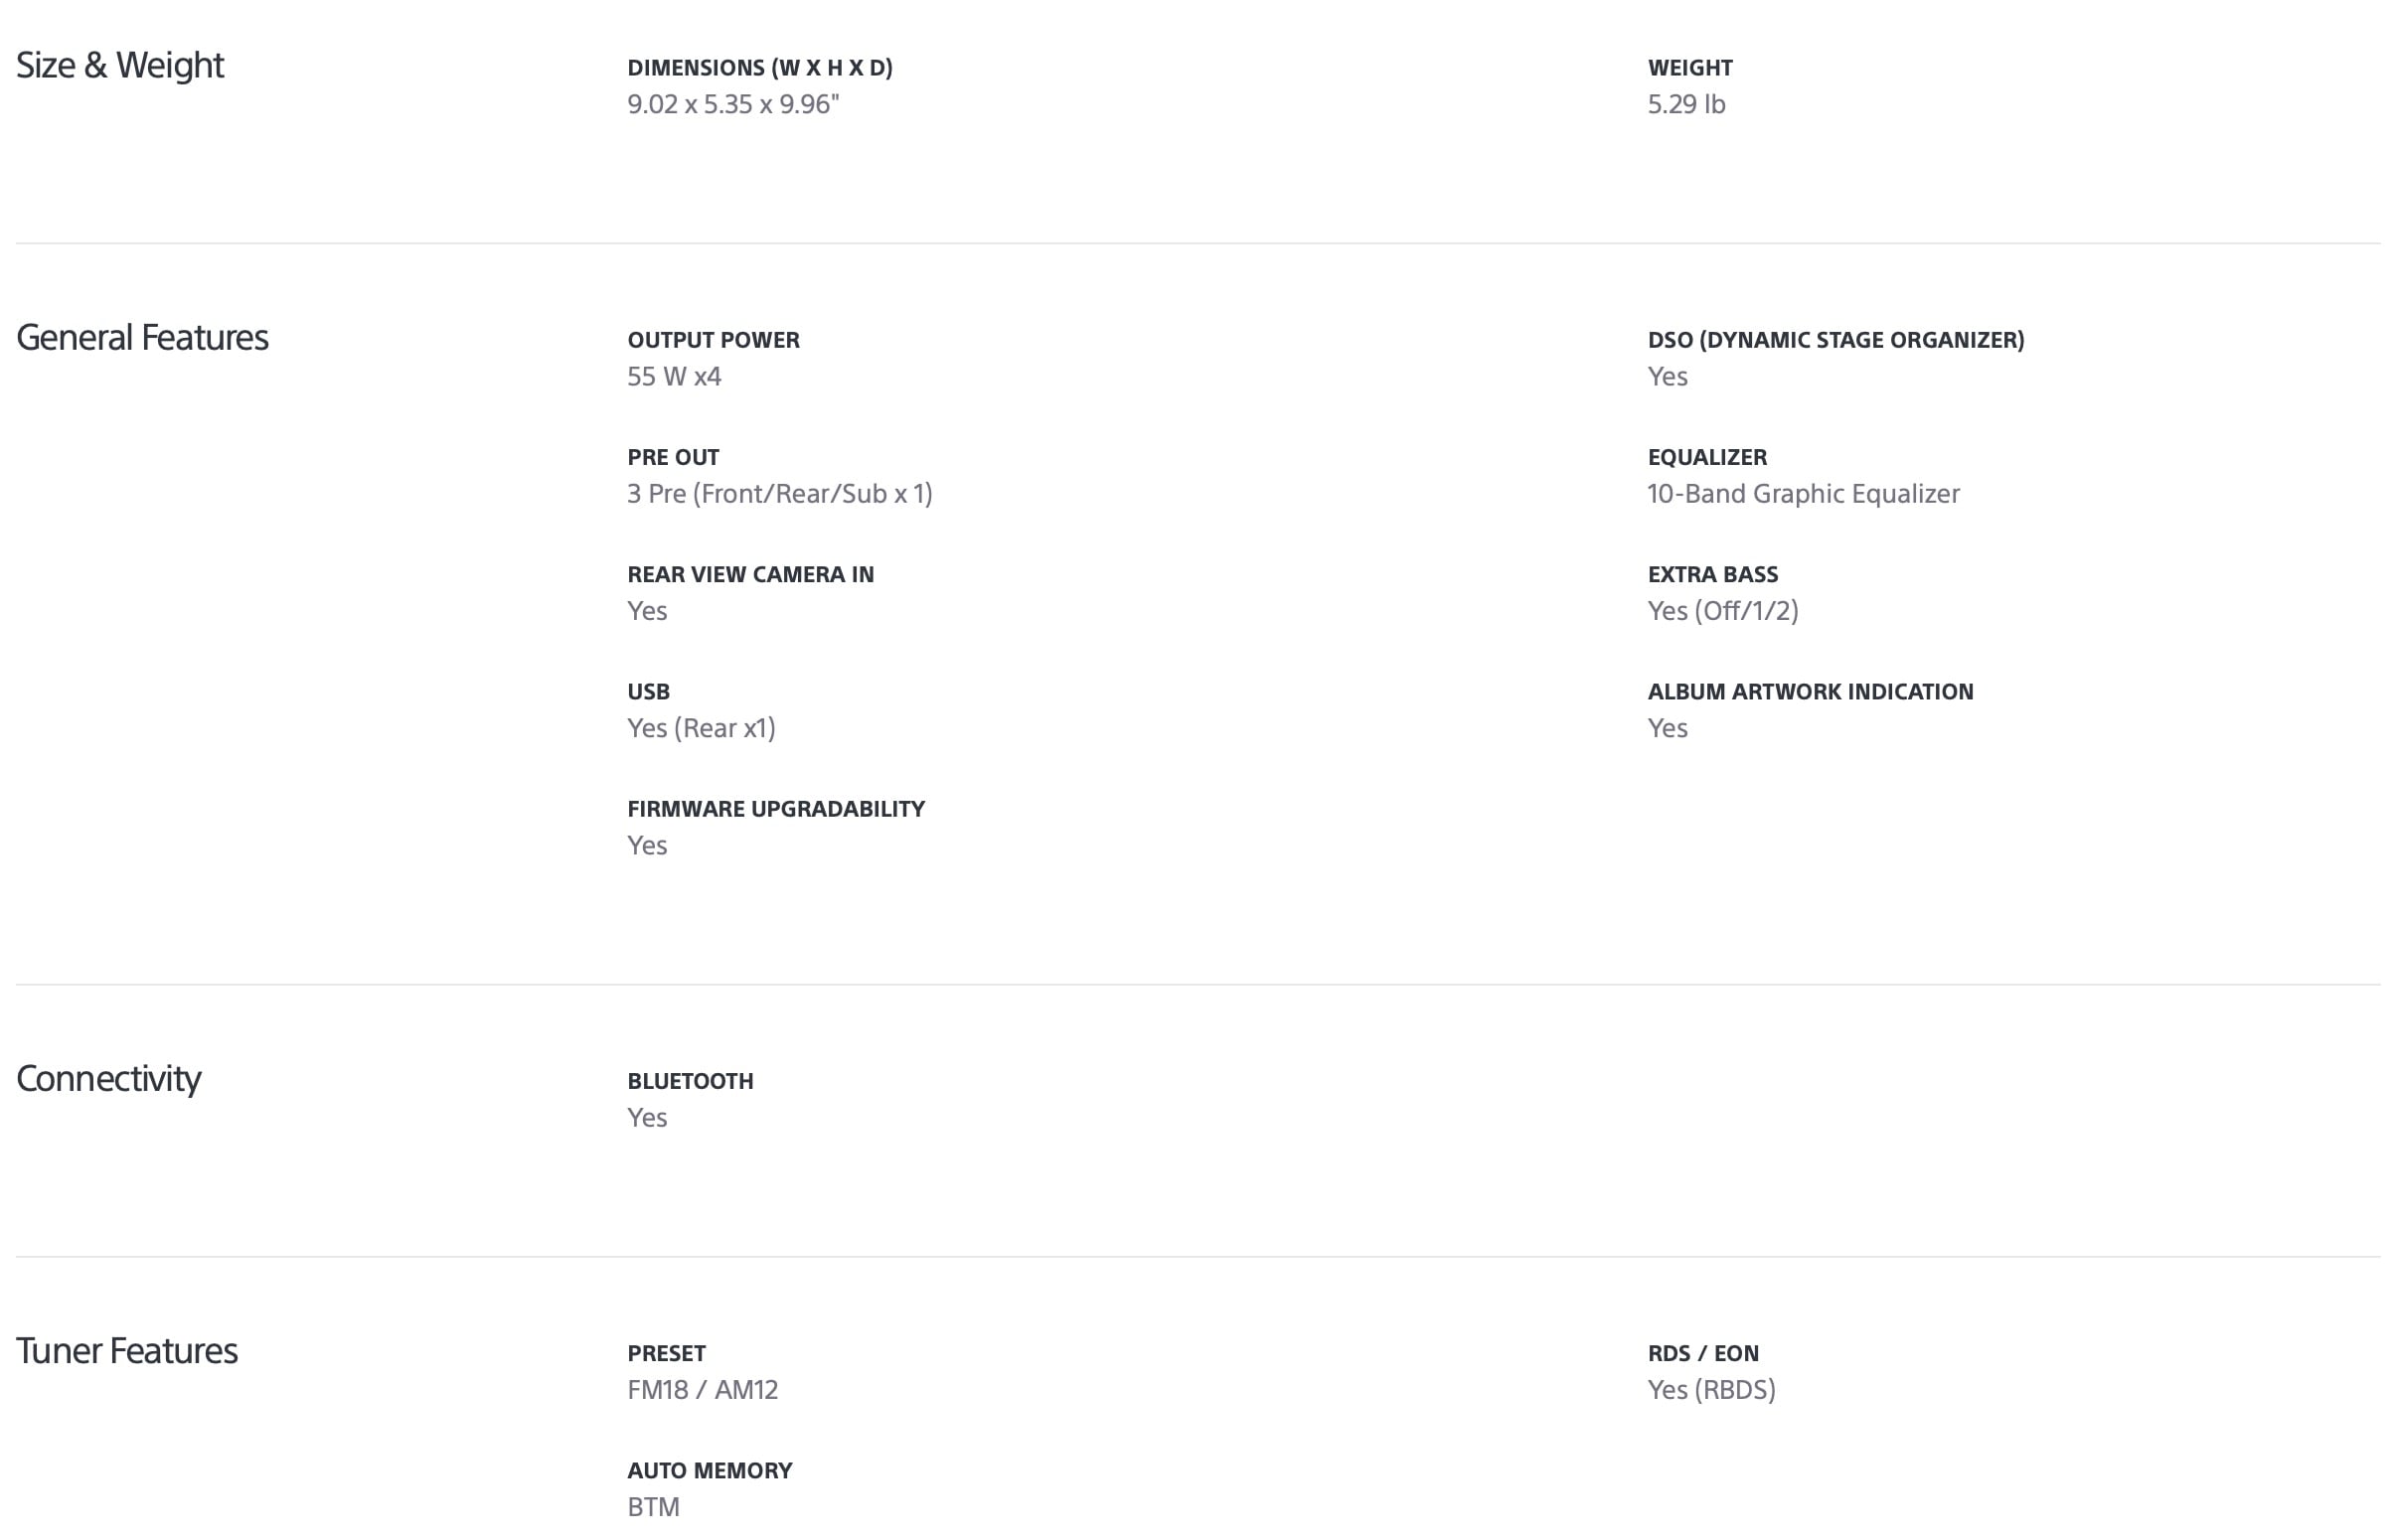Click the Extra Bass label
Image resolution: width=2391 pixels, height=1540 pixels.
coord(1712,575)
